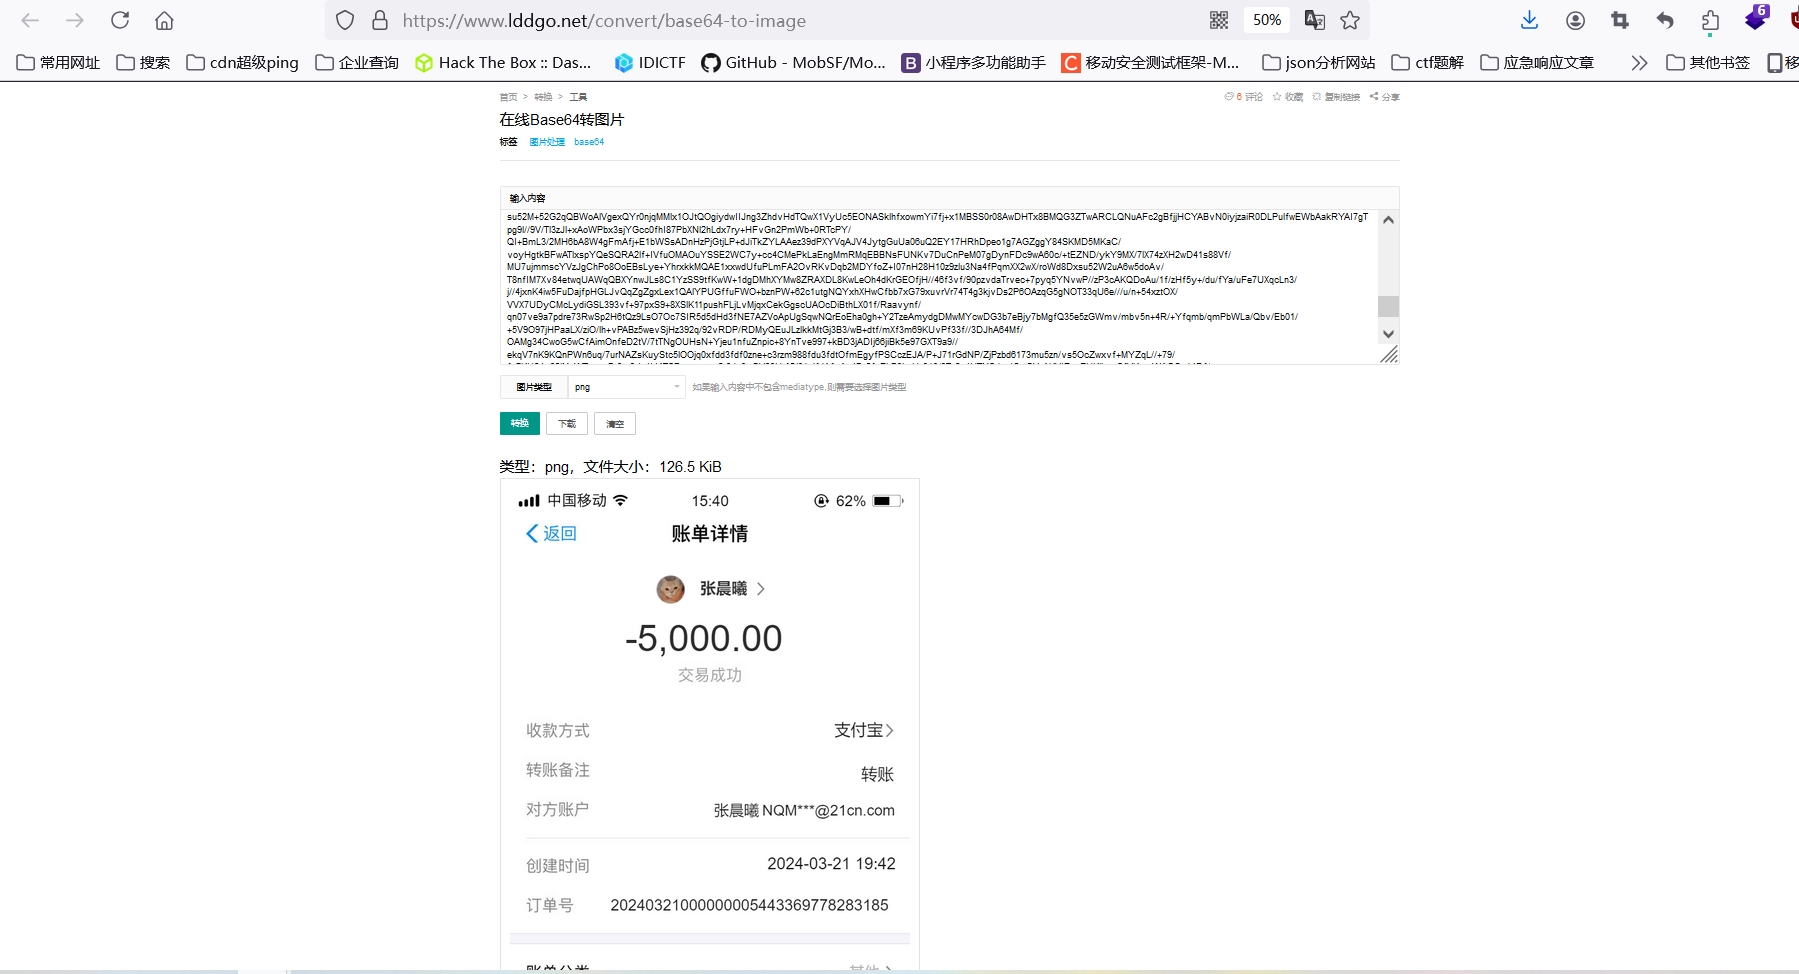1799x974 pixels.
Task: Click the textarea scrollbar up arrow
Action: (x=1388, y=220)
